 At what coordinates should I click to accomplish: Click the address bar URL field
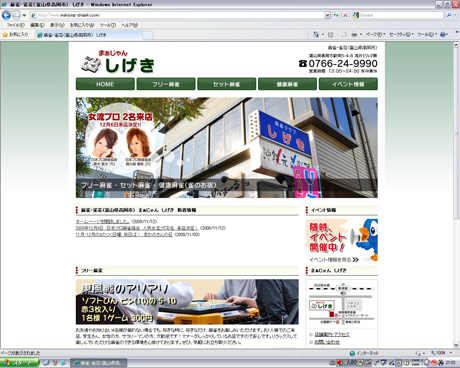[x=177, y=15]
